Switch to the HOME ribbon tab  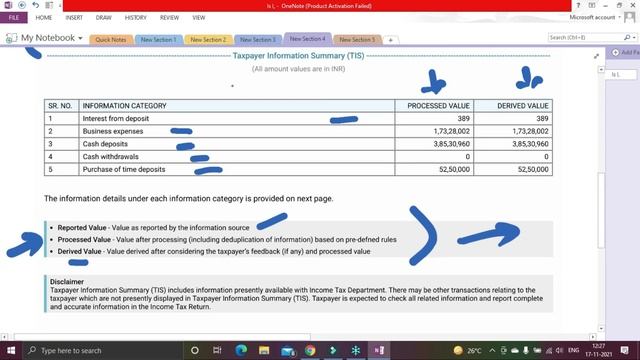pyautogui.click(x=44, y=18)
